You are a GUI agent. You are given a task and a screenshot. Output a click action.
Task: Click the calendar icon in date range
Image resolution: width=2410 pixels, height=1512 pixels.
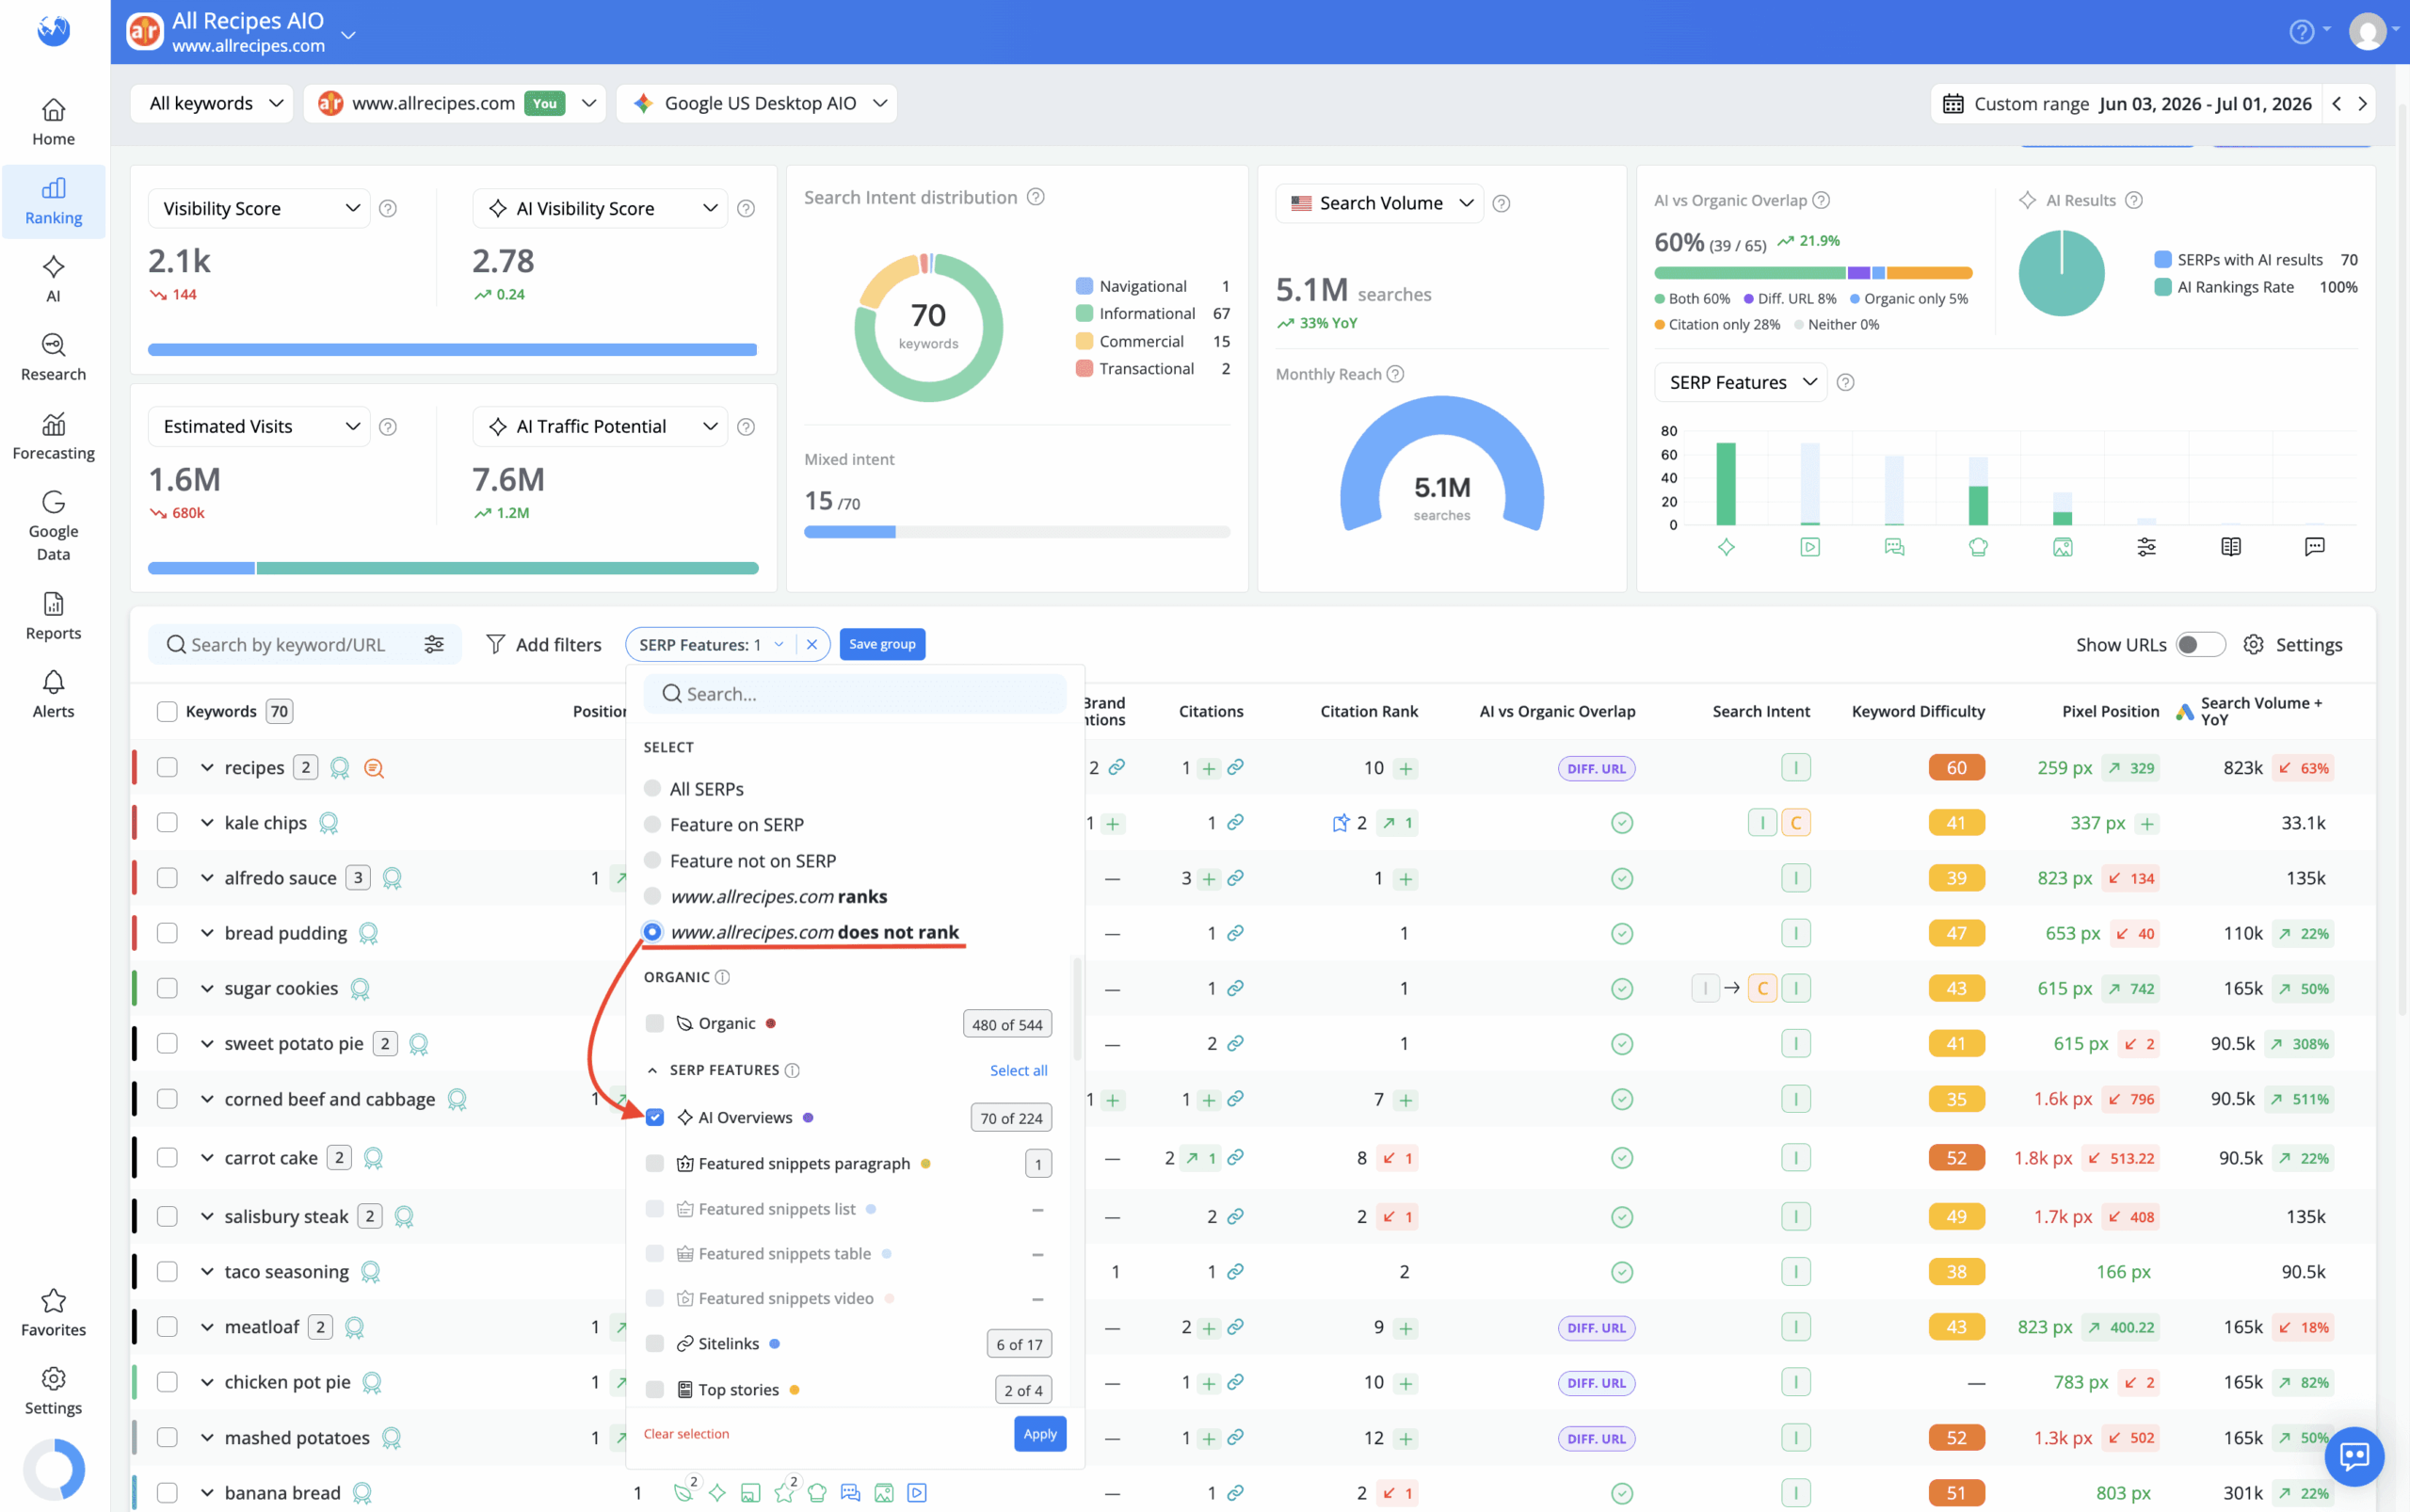tap(1953, 104)
